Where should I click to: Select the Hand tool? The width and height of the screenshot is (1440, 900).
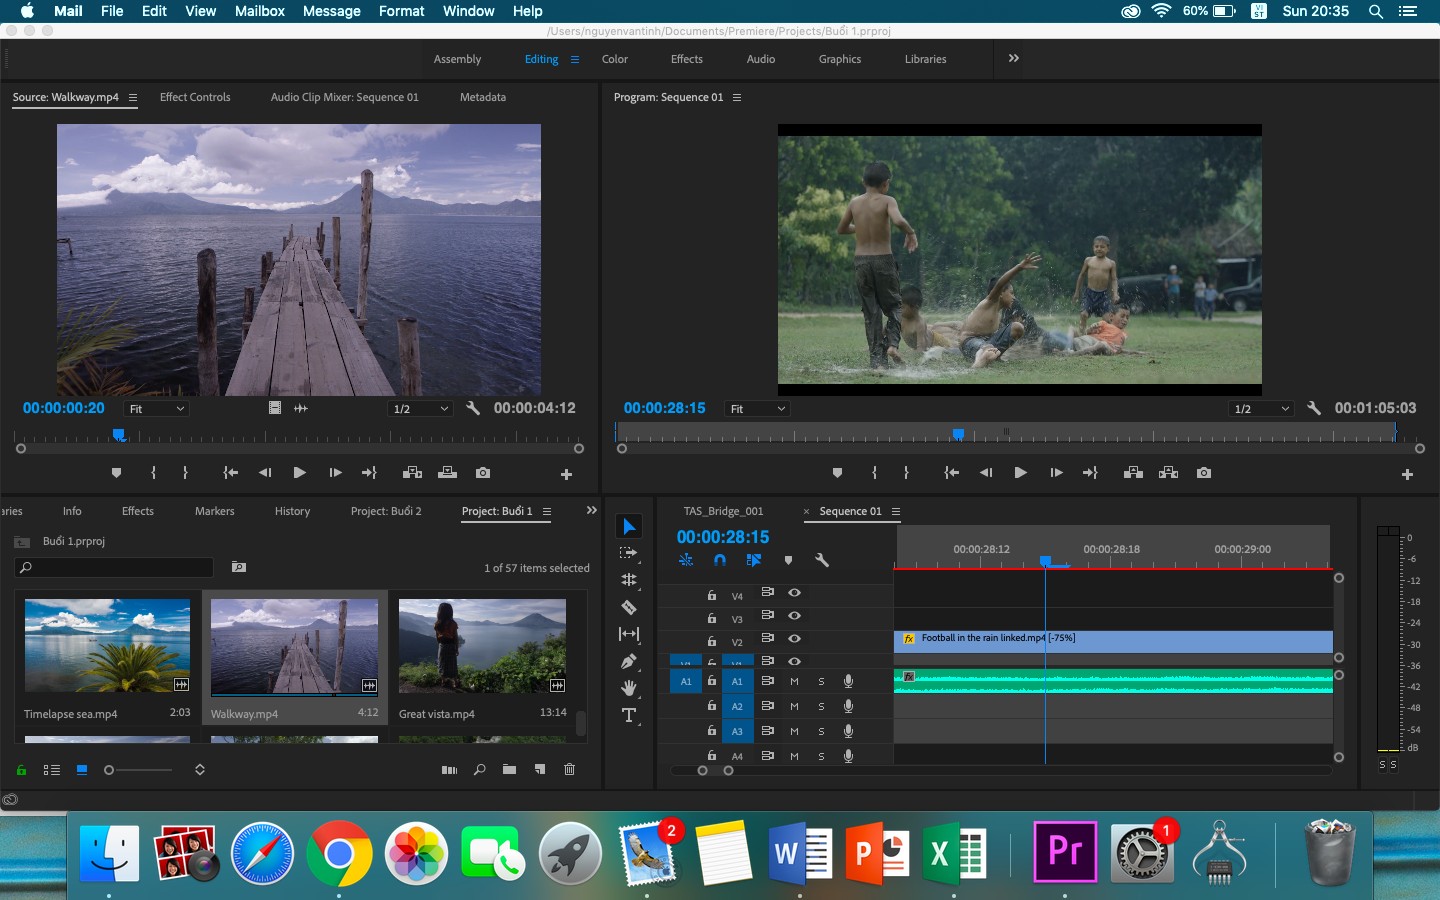pyautogui.click(x=629, y=688)
